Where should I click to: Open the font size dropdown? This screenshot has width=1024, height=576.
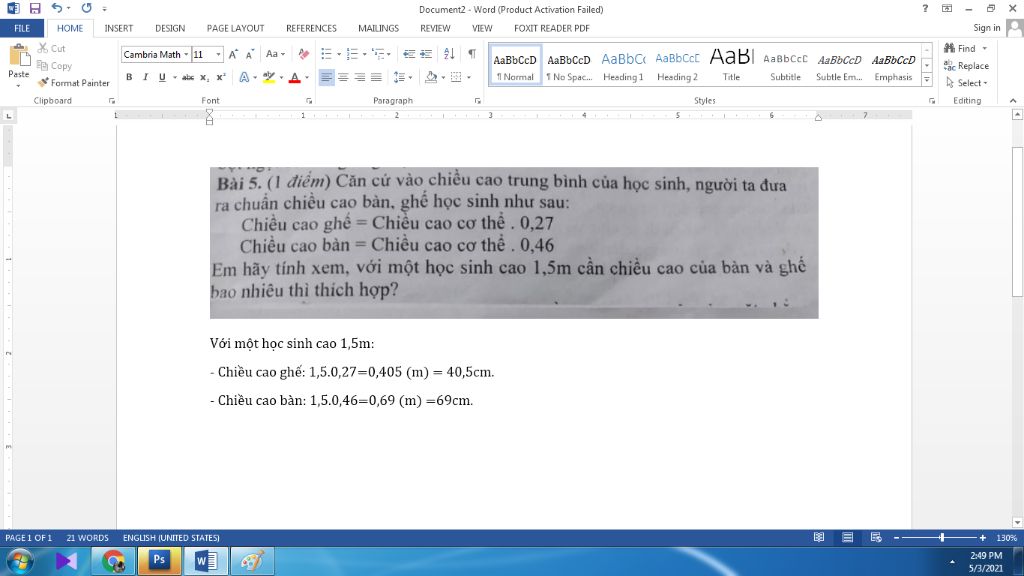click(x=218, y=55)
